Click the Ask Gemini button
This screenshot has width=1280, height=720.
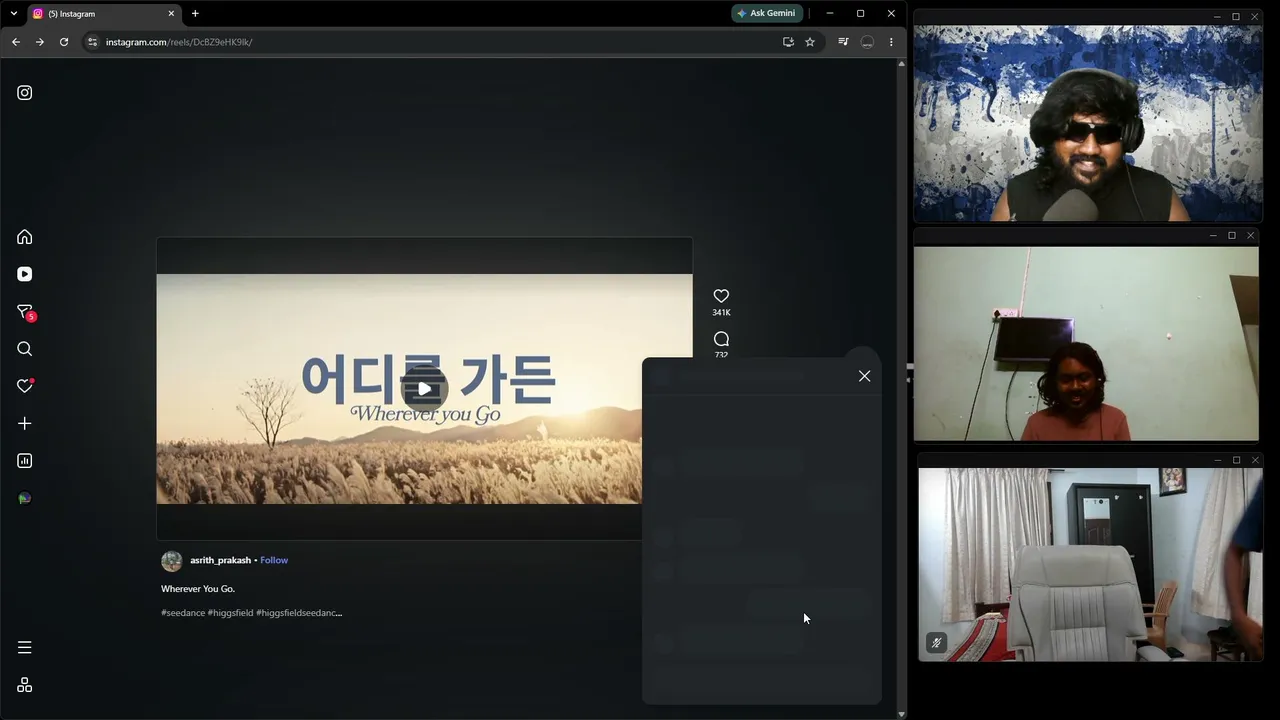point(767,13)
